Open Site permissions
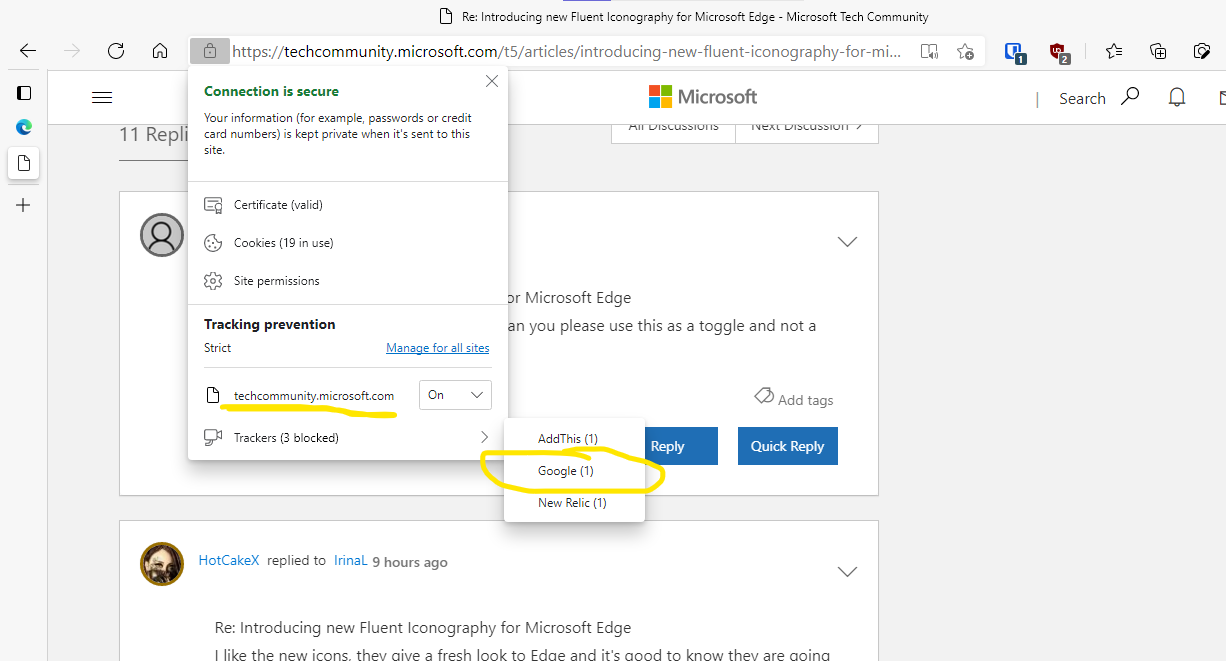This screenshot has height=661, width=1226. [348, 281]
